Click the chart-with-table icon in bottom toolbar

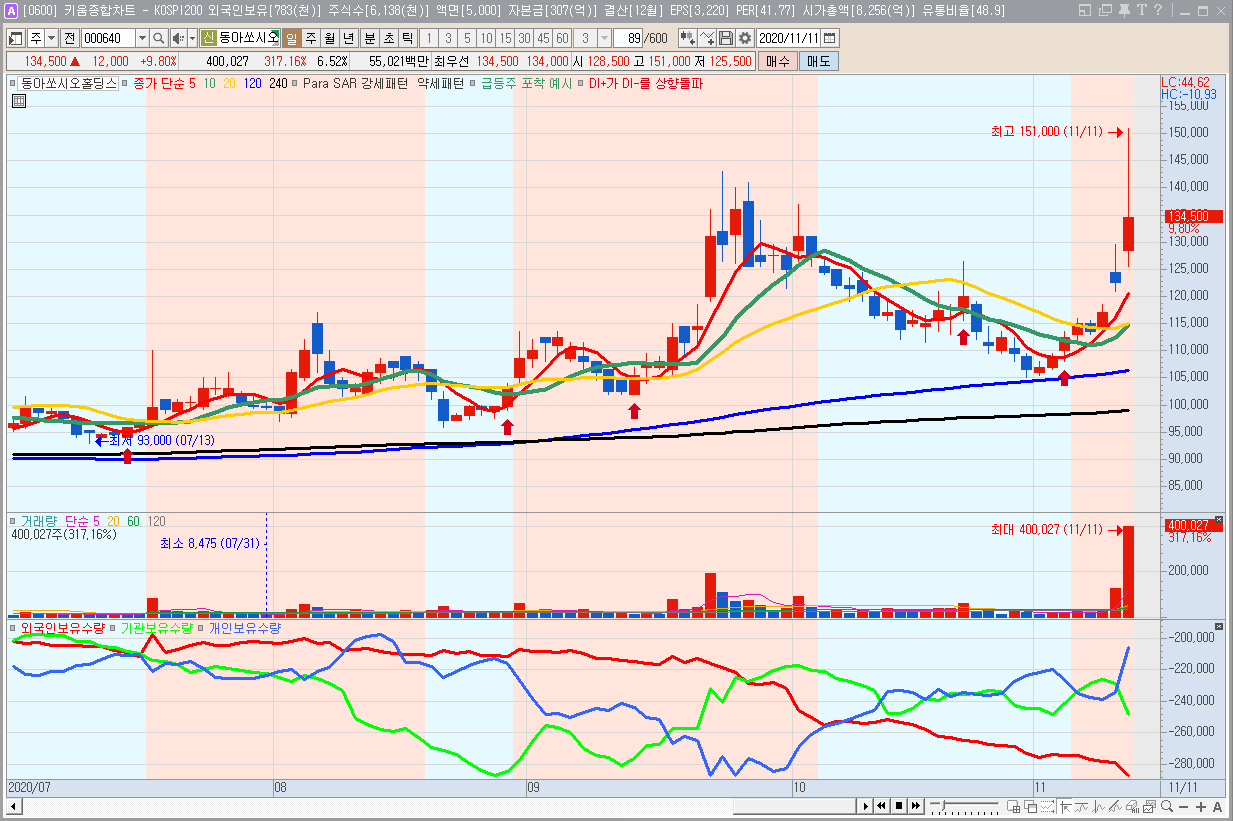[x=1014, y=807]
